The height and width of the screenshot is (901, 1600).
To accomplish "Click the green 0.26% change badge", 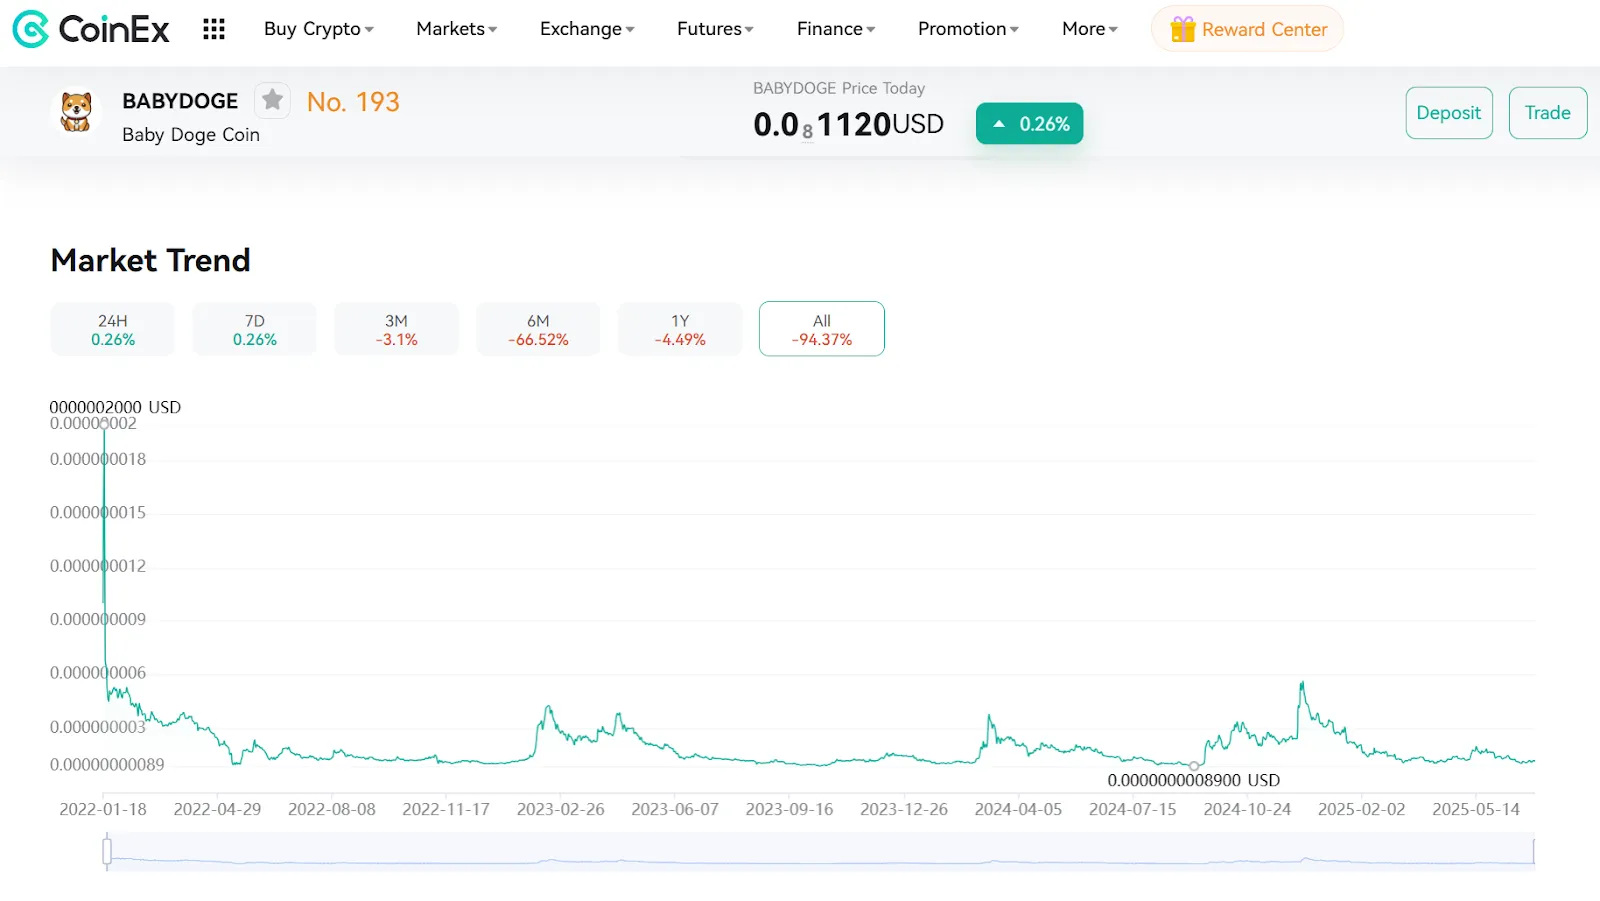I will coord(1029,124).
